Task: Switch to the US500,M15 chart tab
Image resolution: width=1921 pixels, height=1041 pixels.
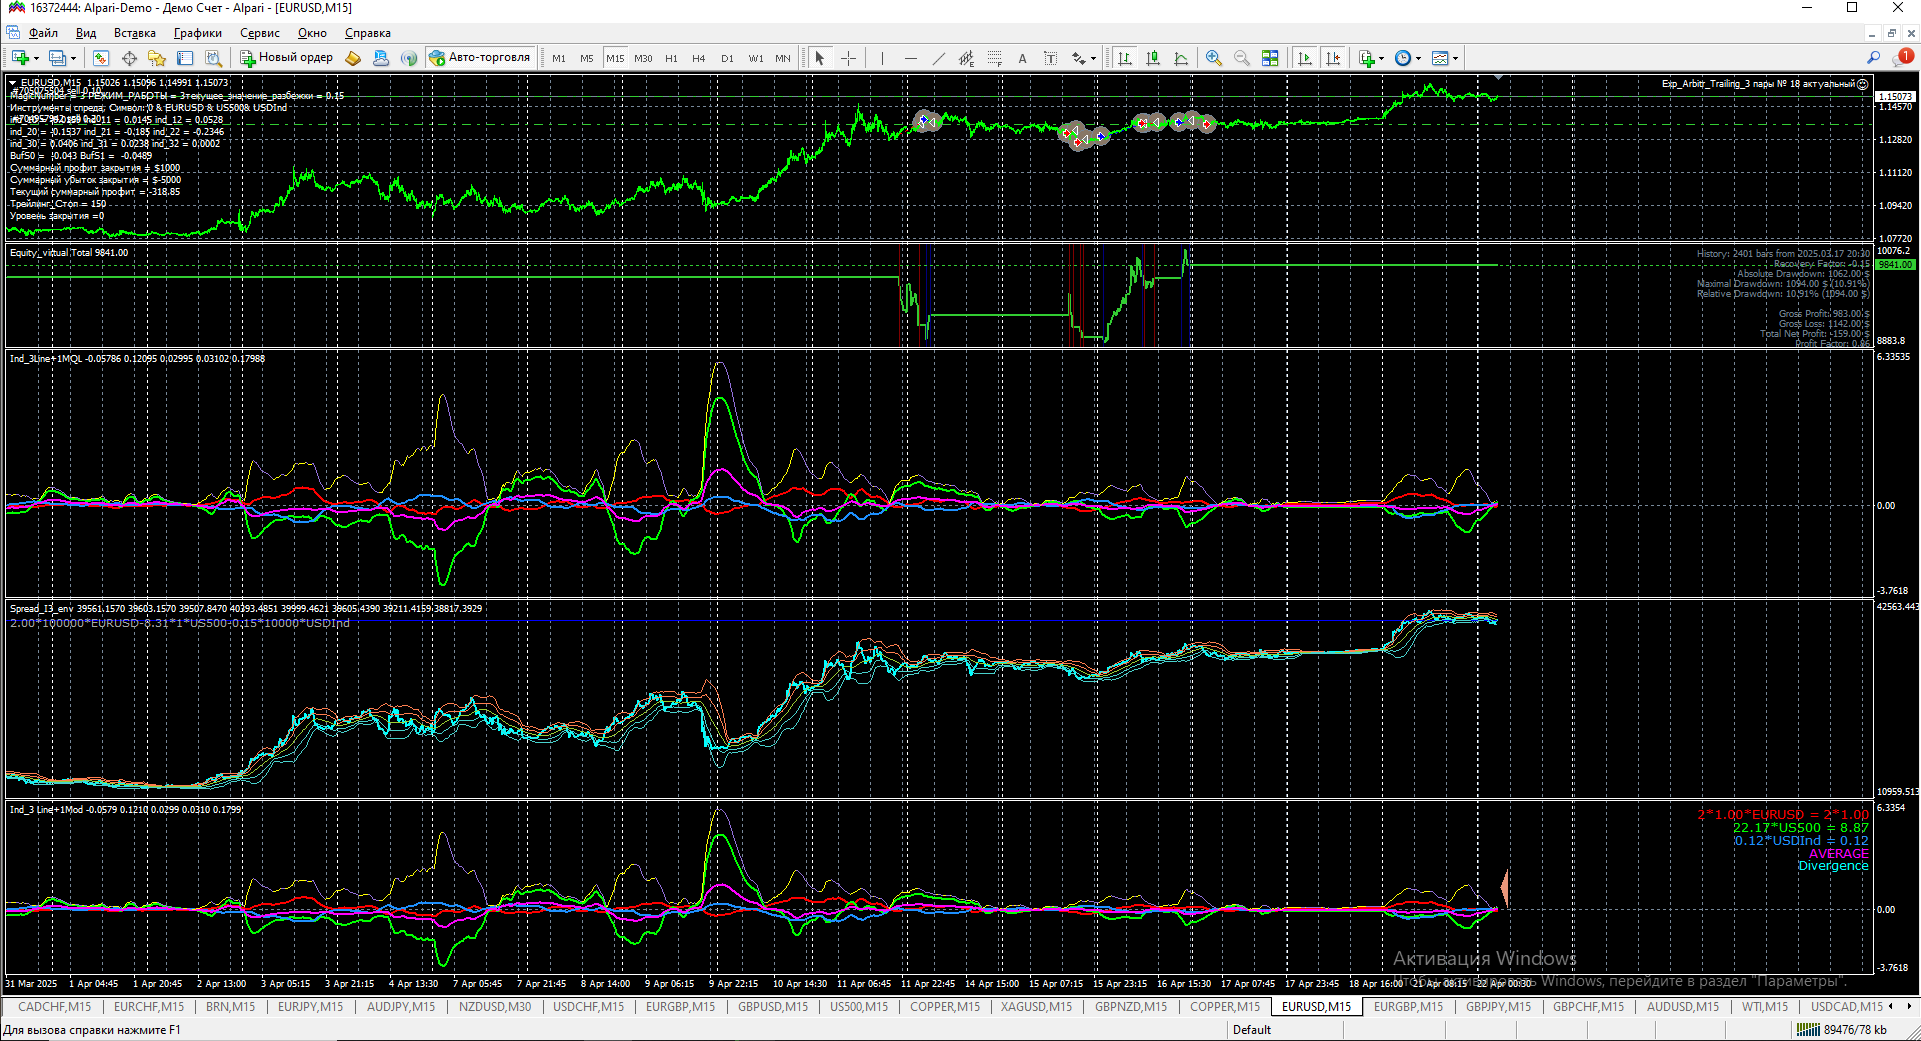Action: (x=859, y=1007)
